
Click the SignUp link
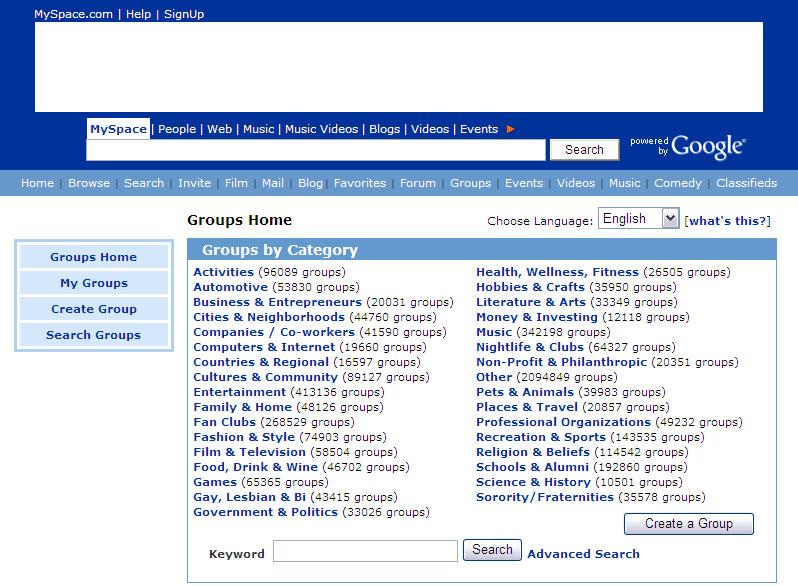(184, 14)
